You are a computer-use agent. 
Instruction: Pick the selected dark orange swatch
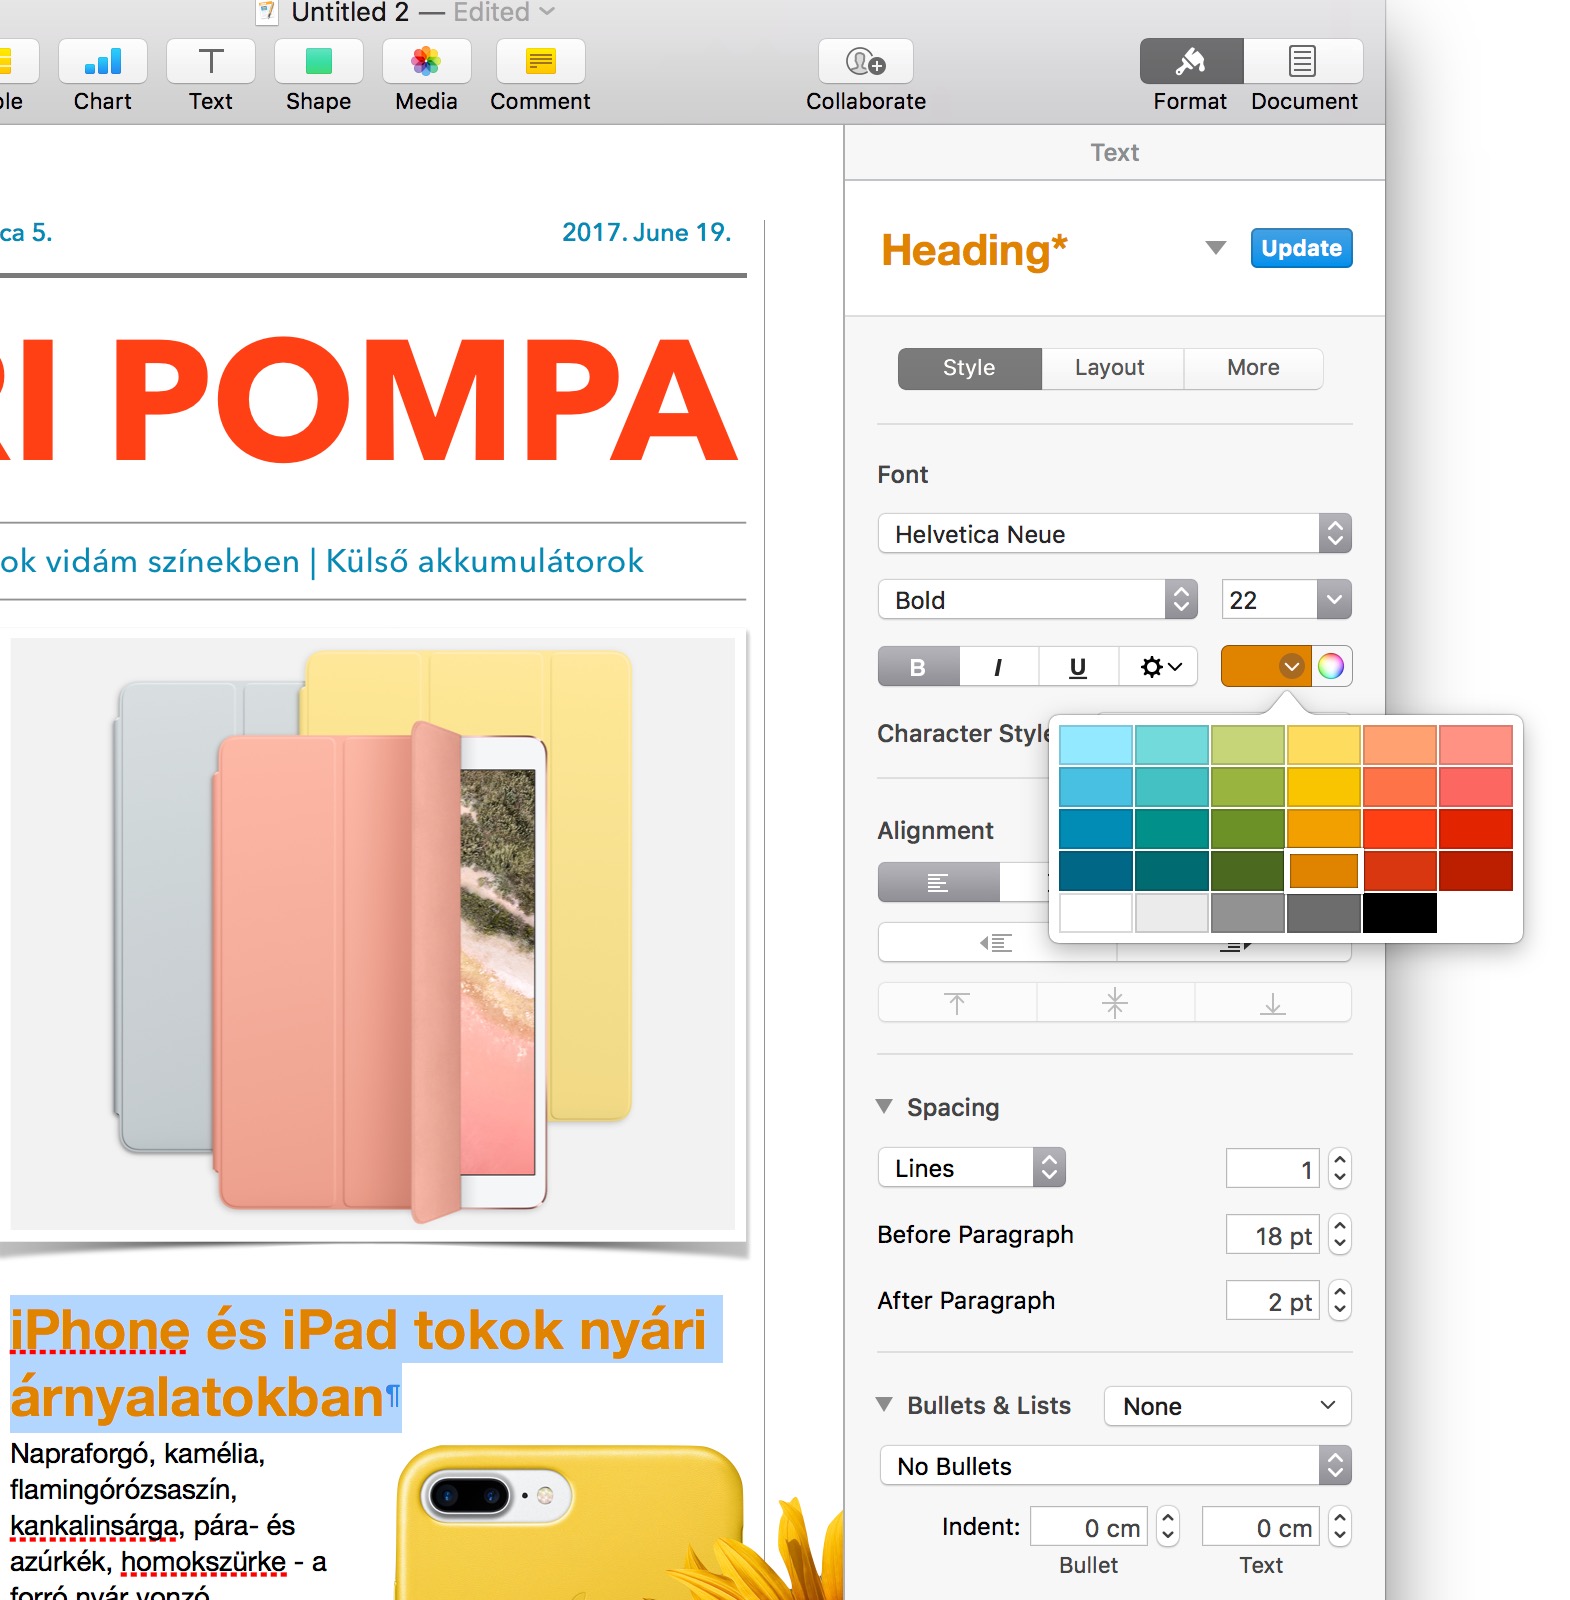[x=1324, y=871]
